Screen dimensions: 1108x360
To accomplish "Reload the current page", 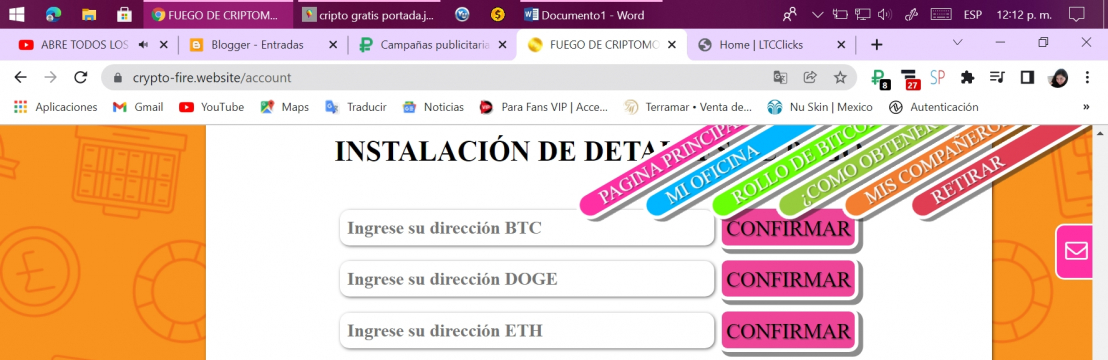I will [81, 77].
